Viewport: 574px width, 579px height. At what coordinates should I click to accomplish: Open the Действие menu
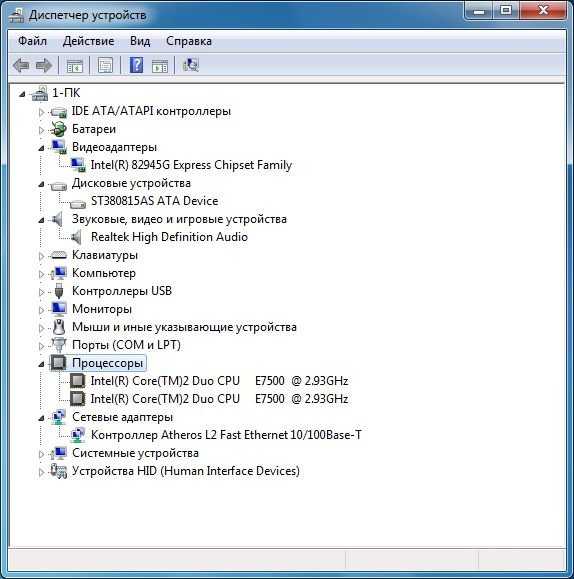pos(88,41)
